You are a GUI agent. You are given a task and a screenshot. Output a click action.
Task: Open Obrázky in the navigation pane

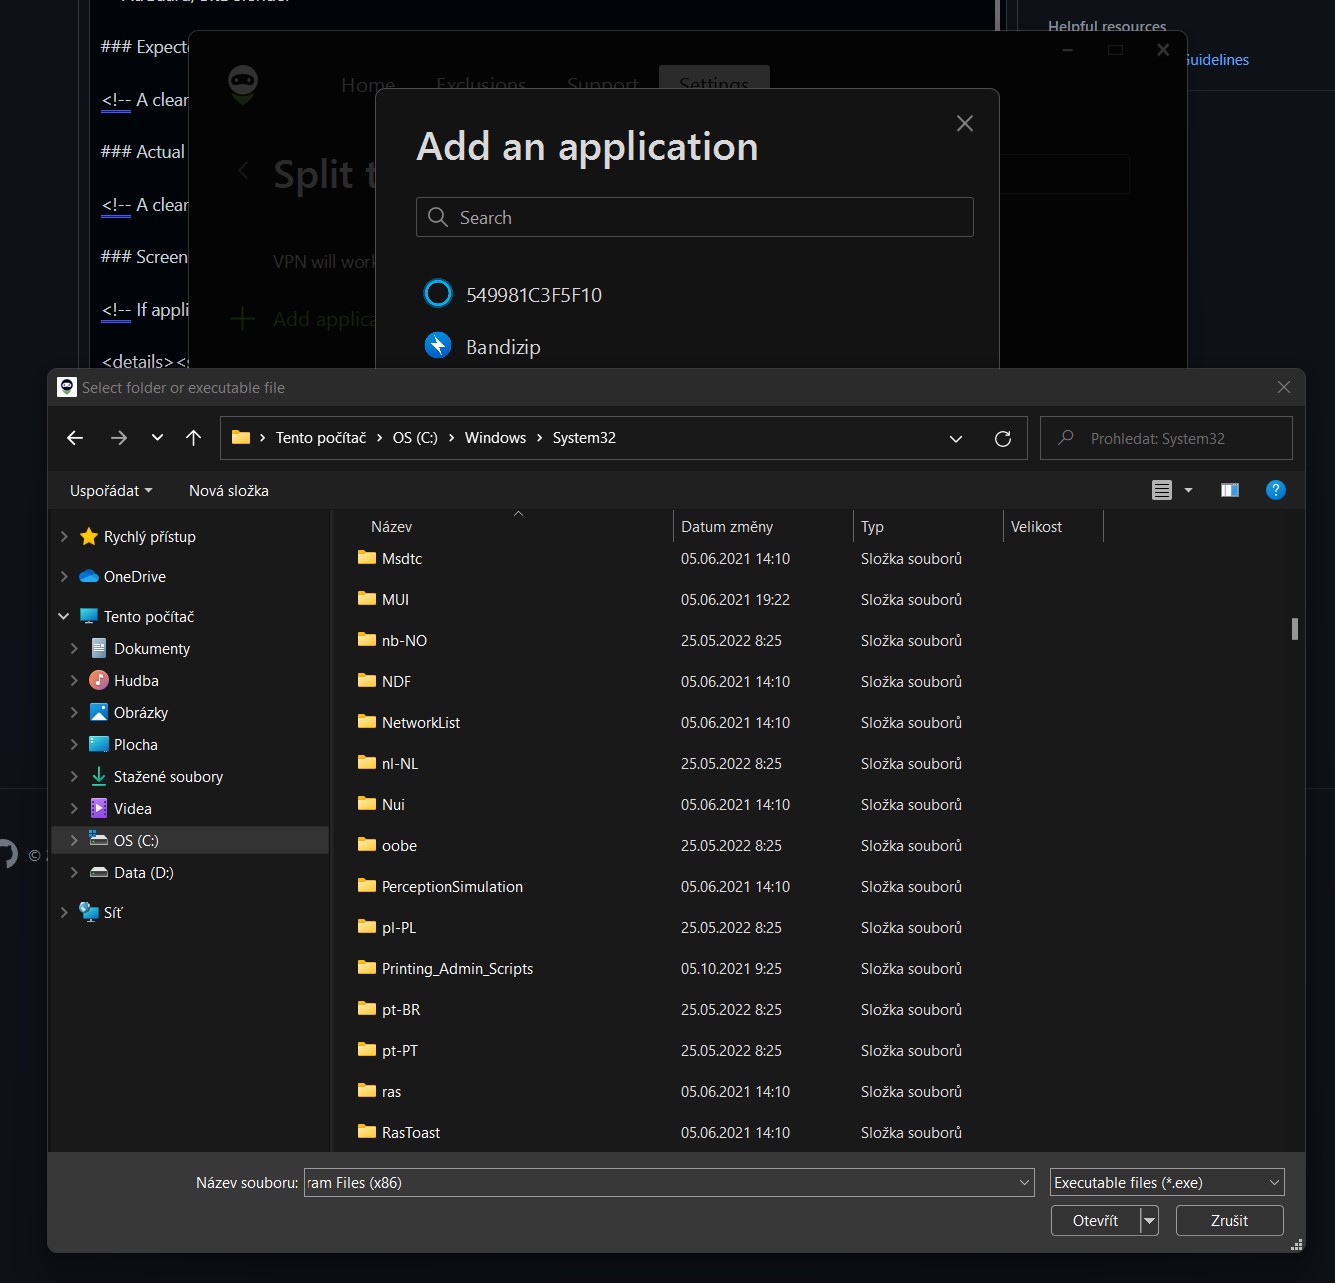click(141, 712)
